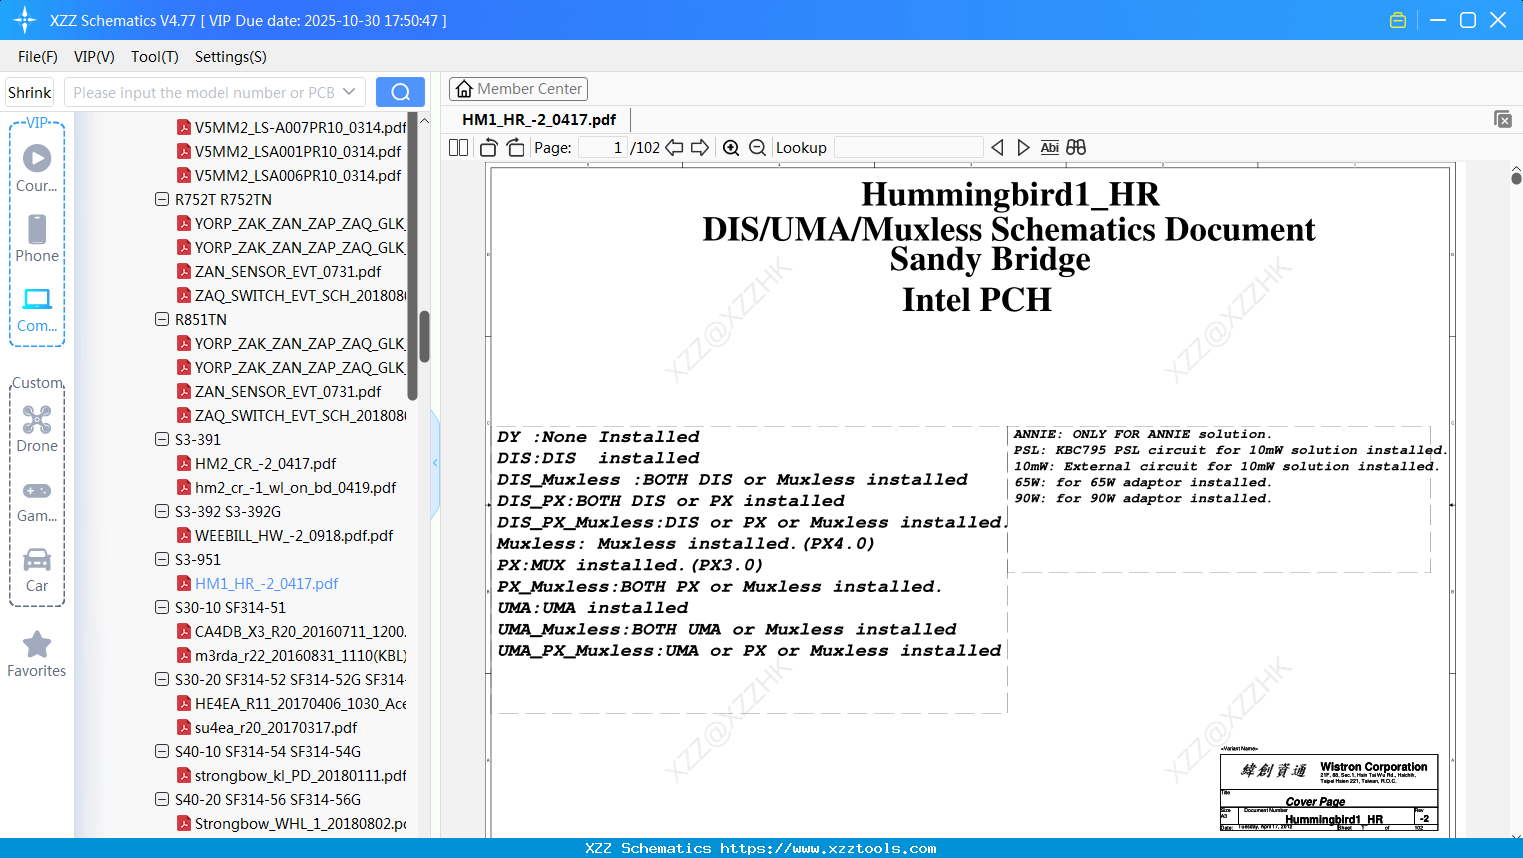Click the home icon on Member Center

(464, 89)
